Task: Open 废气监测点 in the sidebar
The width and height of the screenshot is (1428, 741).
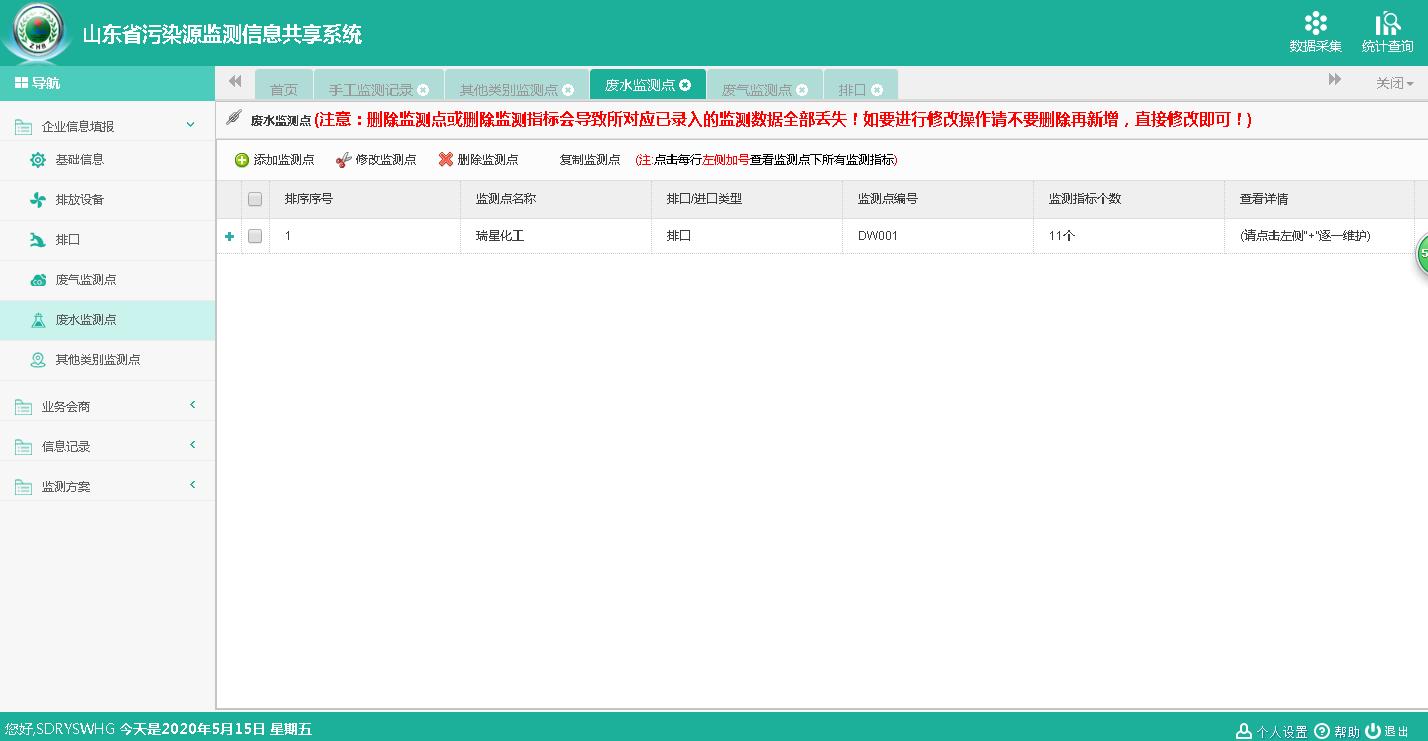Action: point(85,280)
